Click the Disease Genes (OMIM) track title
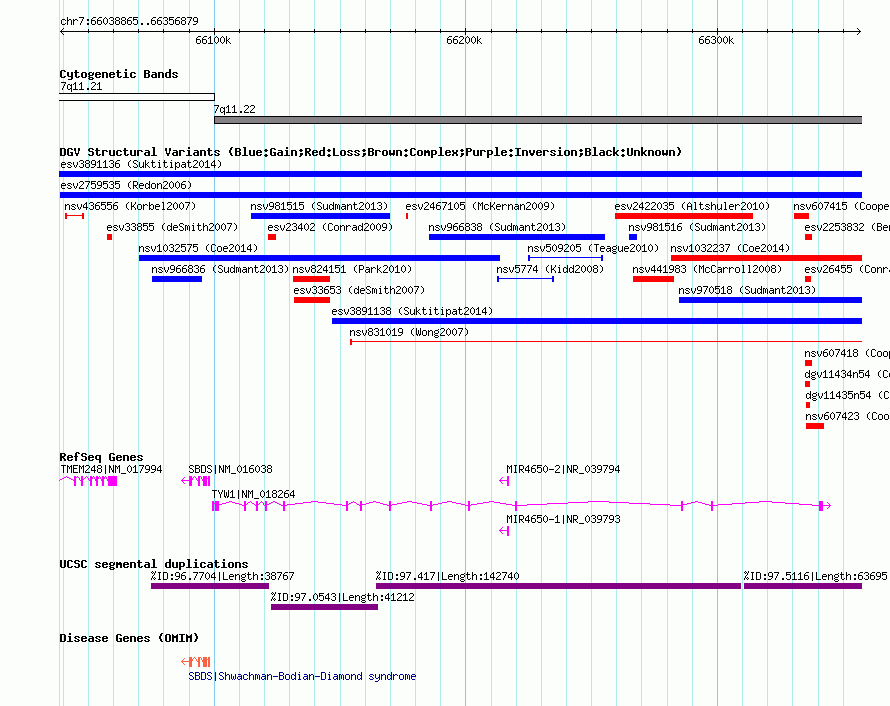Viewport: 890px width, 706px height. coord(129,638)
